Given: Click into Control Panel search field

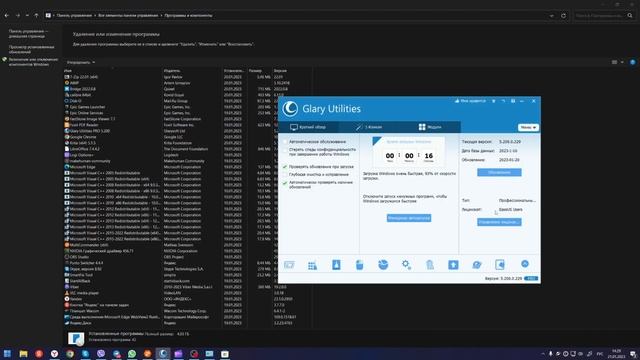Looking at the screenshot, I should click(600, 16).
